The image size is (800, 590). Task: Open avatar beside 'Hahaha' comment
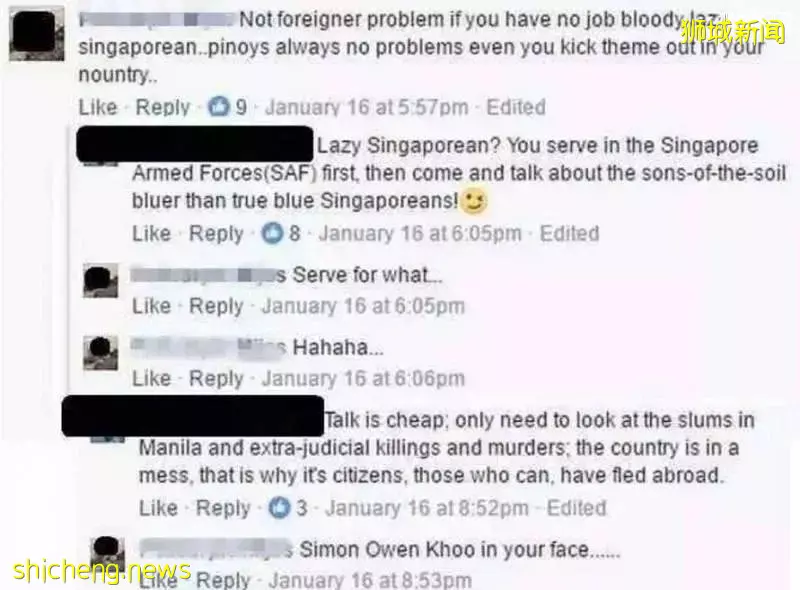click(x=101, y=353)
